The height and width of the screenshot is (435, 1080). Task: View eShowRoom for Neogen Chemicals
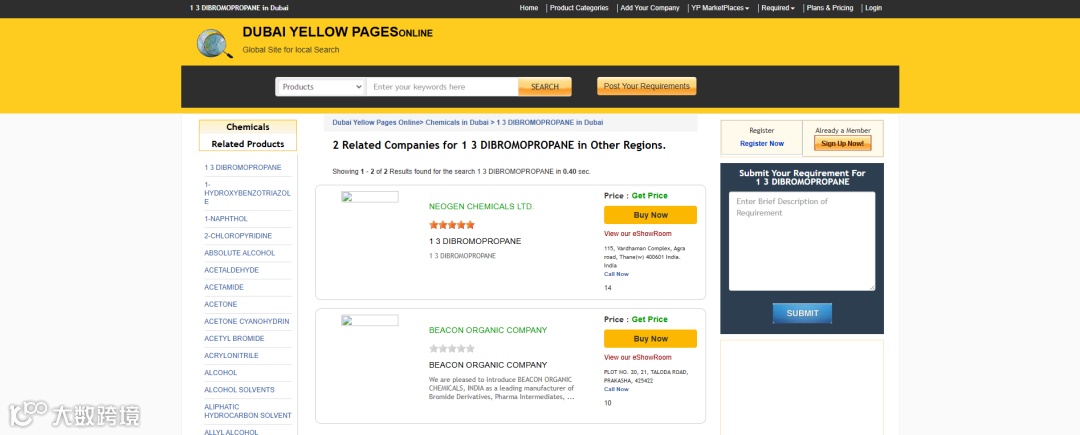pyautogui.click(x=638, y=234)
